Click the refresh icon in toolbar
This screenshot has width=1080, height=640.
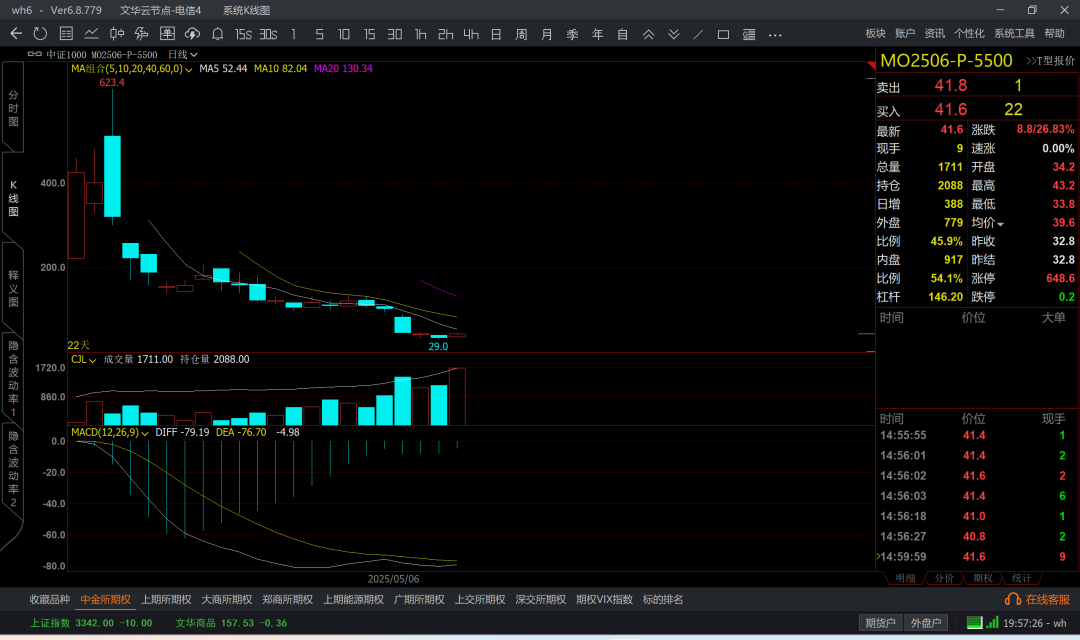[x=41, y=34]
